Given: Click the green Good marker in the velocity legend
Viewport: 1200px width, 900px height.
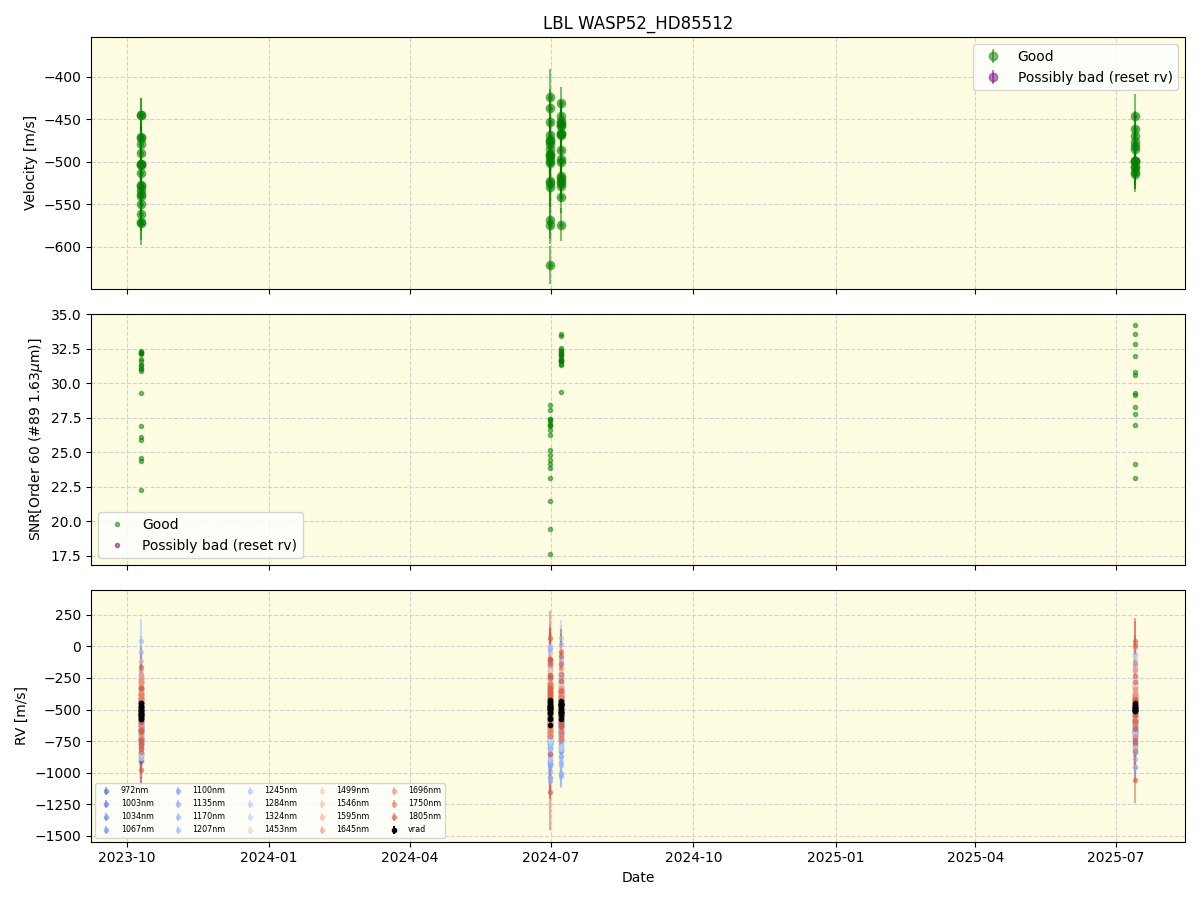Looking at the screenshot, I should pos(993,57).
